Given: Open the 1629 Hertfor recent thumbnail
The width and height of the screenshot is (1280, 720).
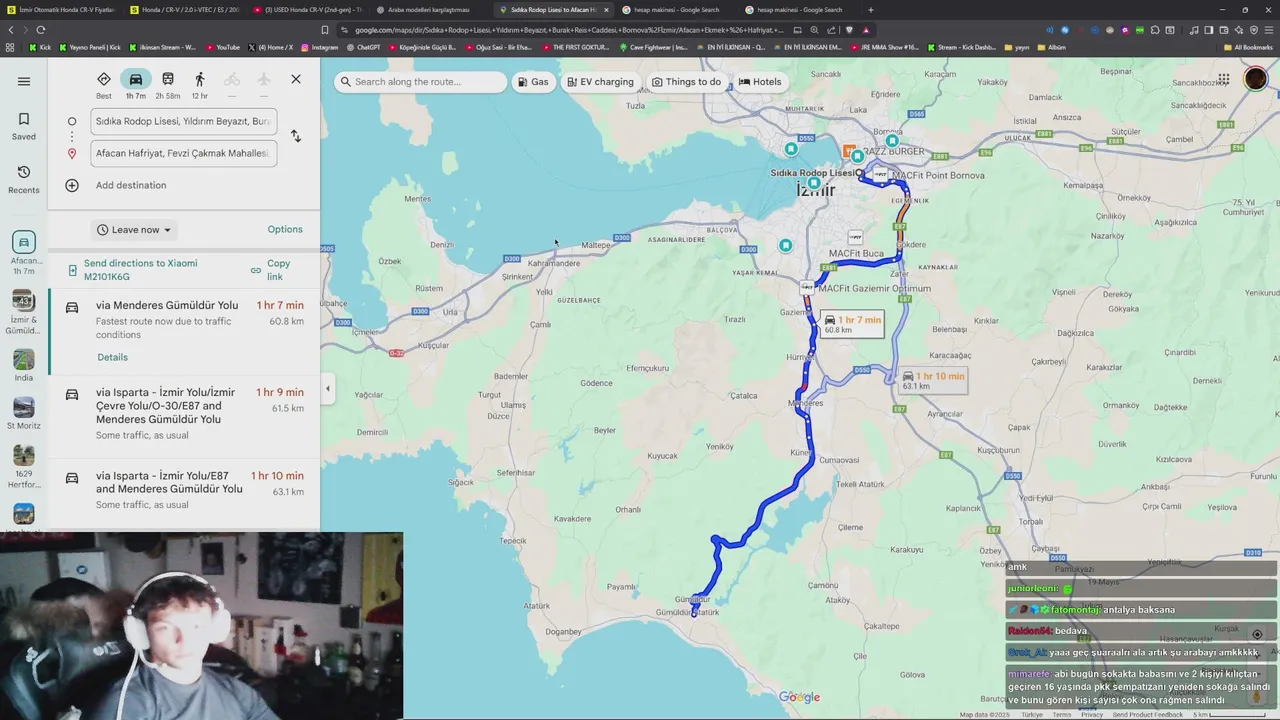Looking at the screenshot, I should [x=24, y=467].
